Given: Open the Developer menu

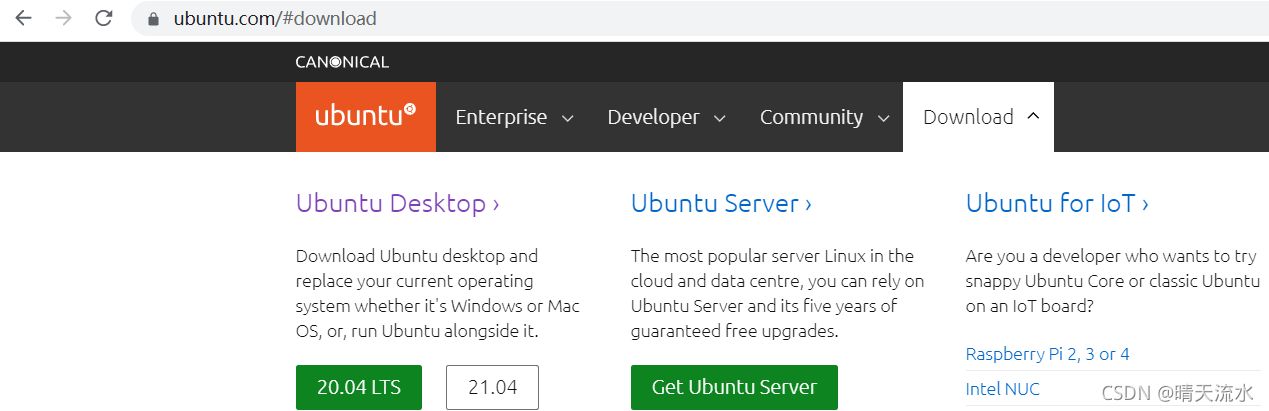Looking at the screenshot, I should (x=653, y=117).
